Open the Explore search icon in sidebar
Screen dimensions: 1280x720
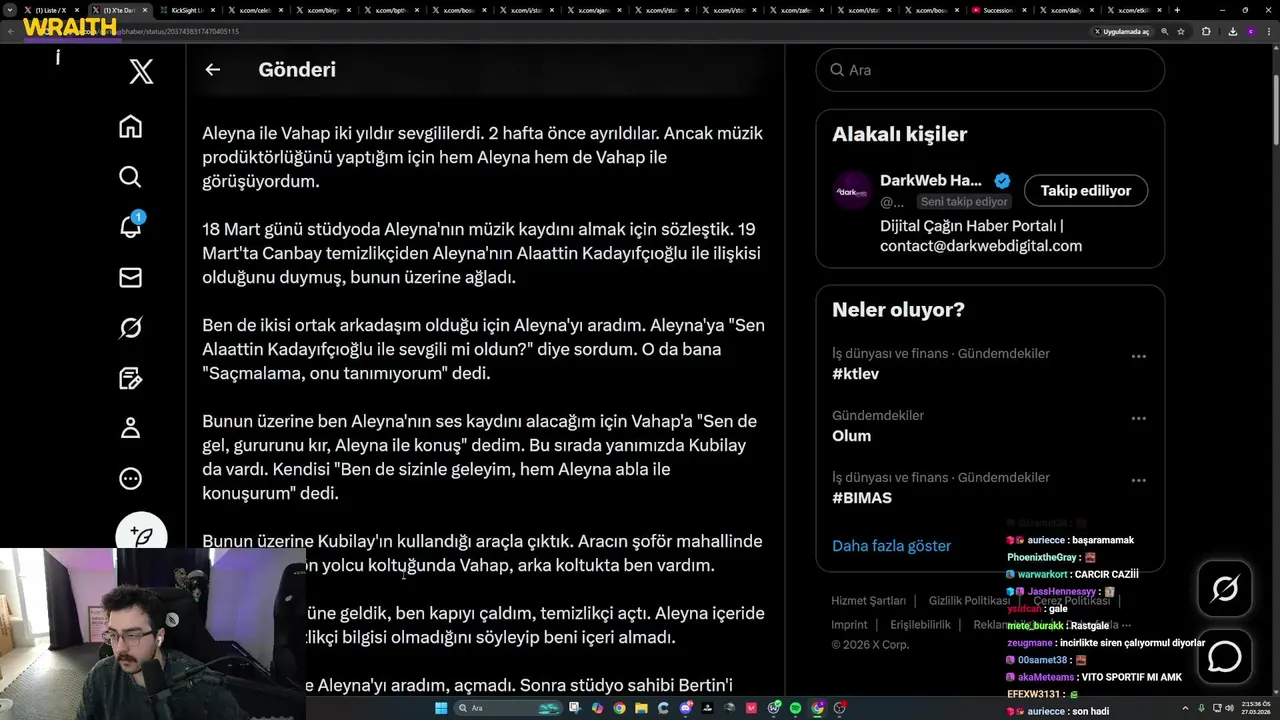click(x=130, y=177)
